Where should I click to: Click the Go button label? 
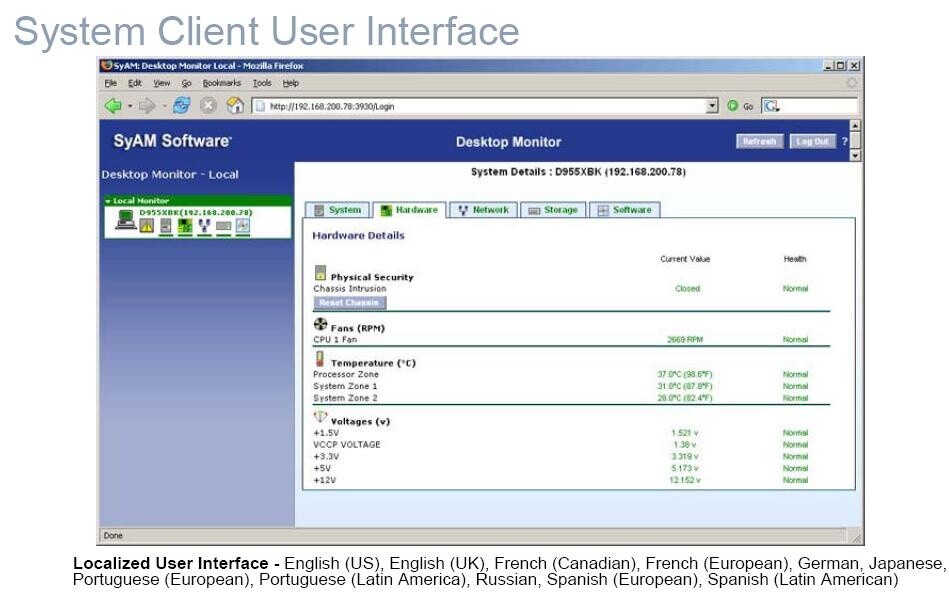click(x=748, y=107)
